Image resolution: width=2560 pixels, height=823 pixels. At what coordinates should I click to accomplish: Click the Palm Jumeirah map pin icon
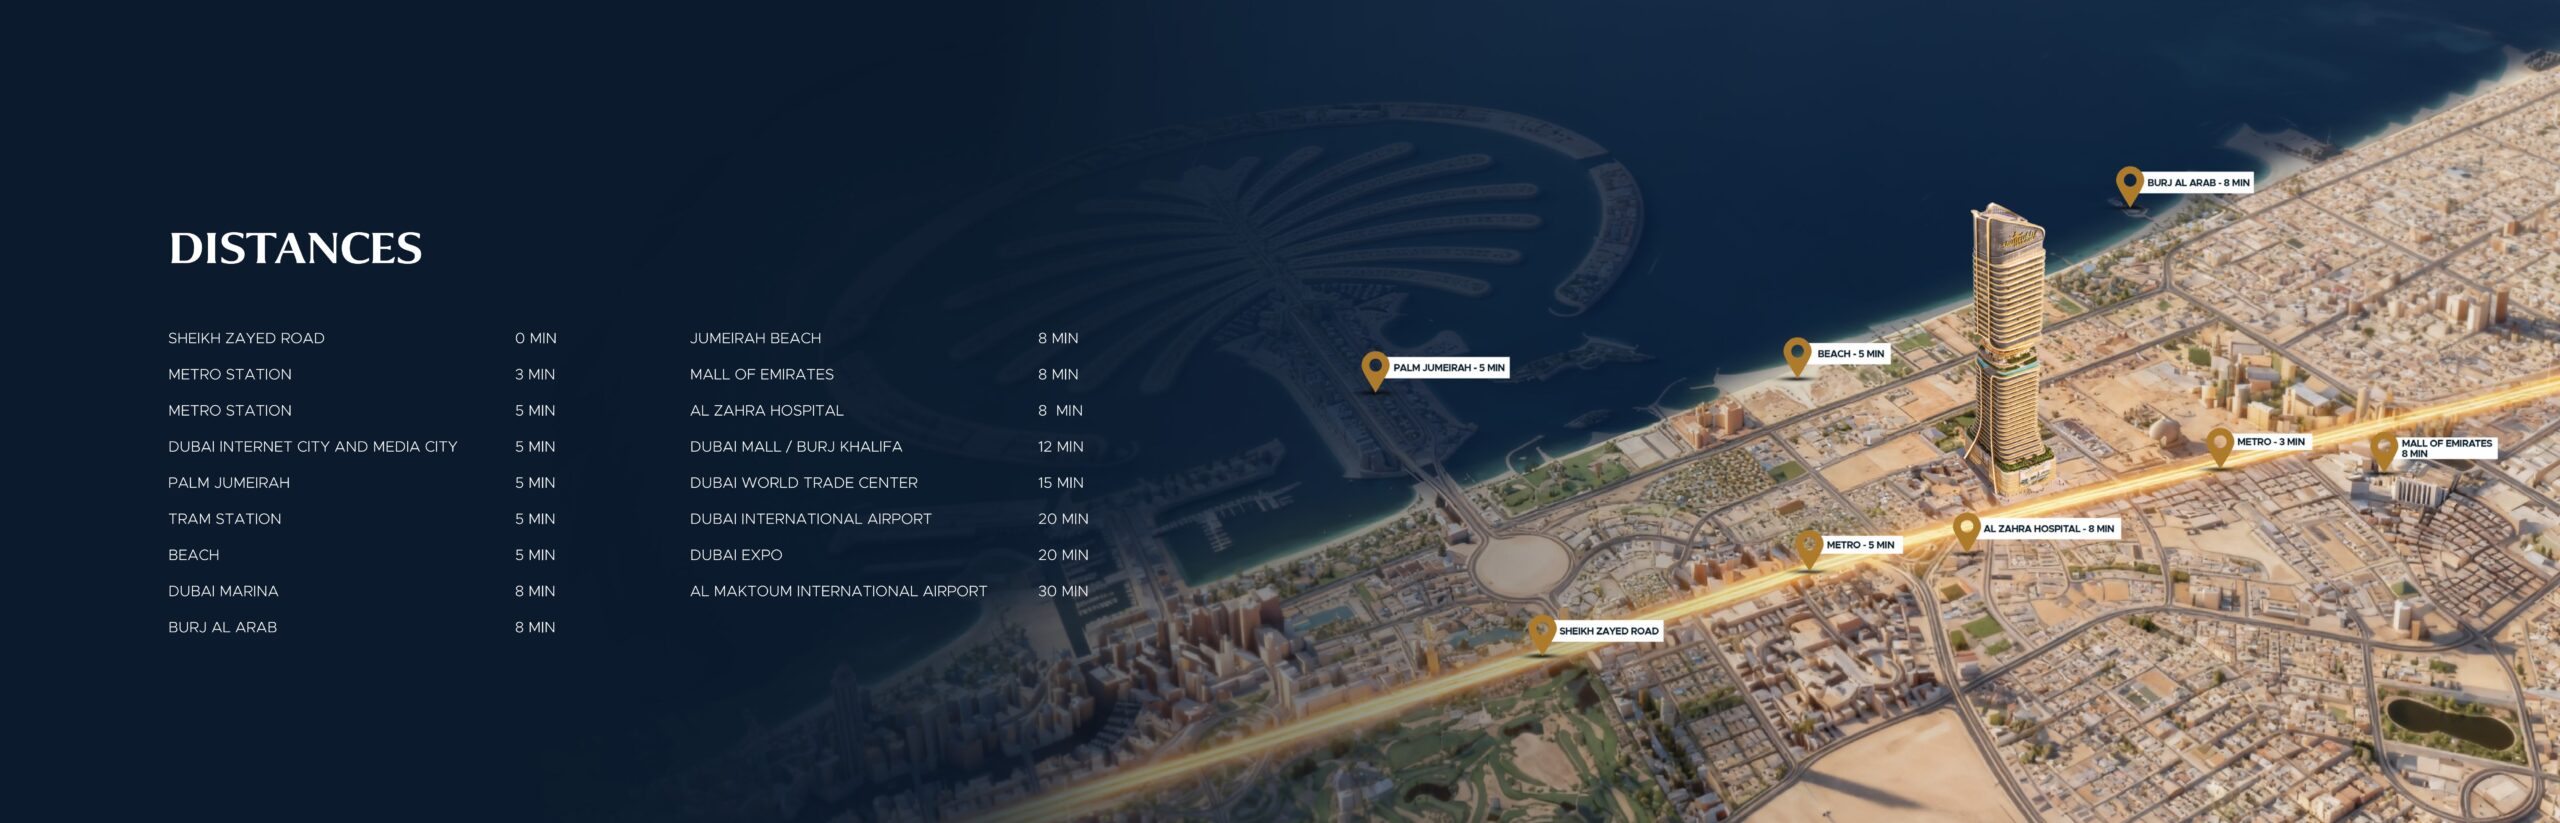point(1375,368)
